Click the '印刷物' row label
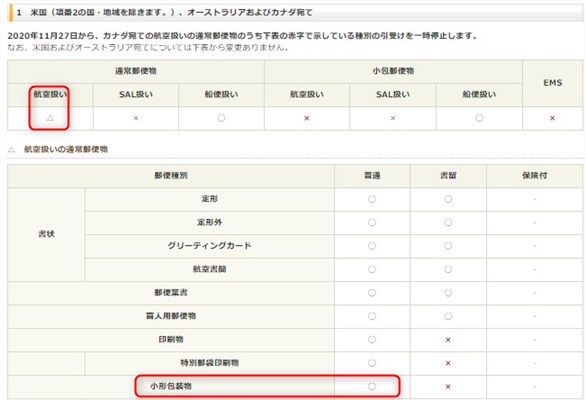This screenshot has width=586, height=400. (x=171, y=339)
